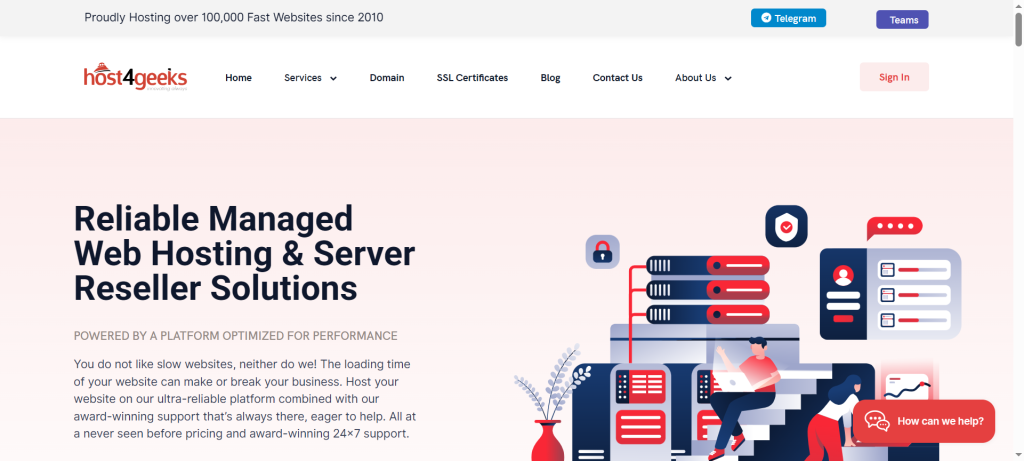This screenshot has width=1024, height=461.
Task: Go to the Domain page
Action: 387,78
